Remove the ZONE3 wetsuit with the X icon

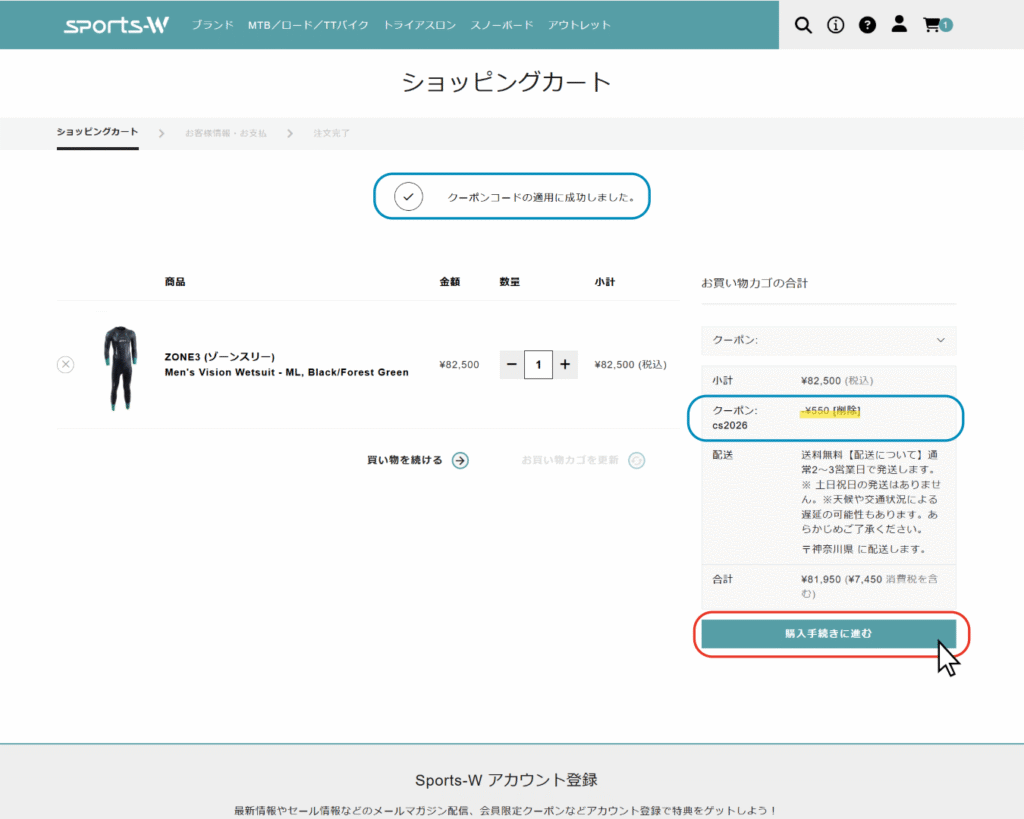click(x=66, y=365)
